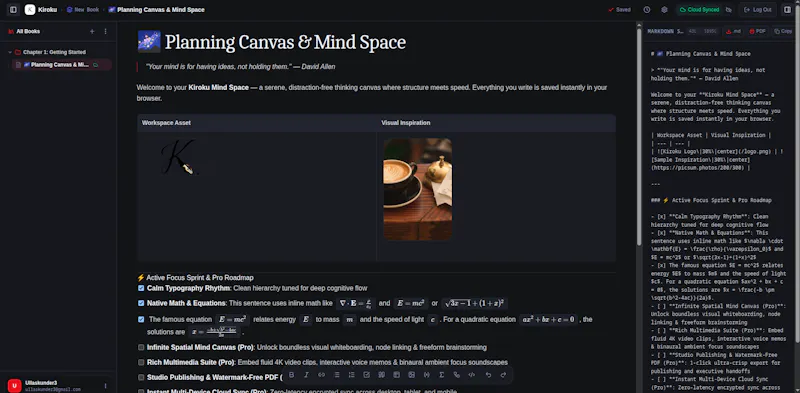Click the Cloud Synced status button

[699, 10]
